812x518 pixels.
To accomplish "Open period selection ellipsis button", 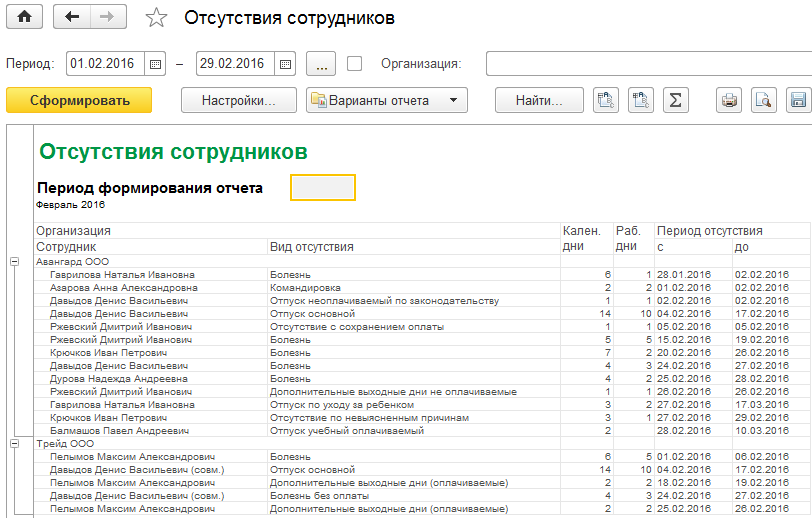I will (321, 64).
